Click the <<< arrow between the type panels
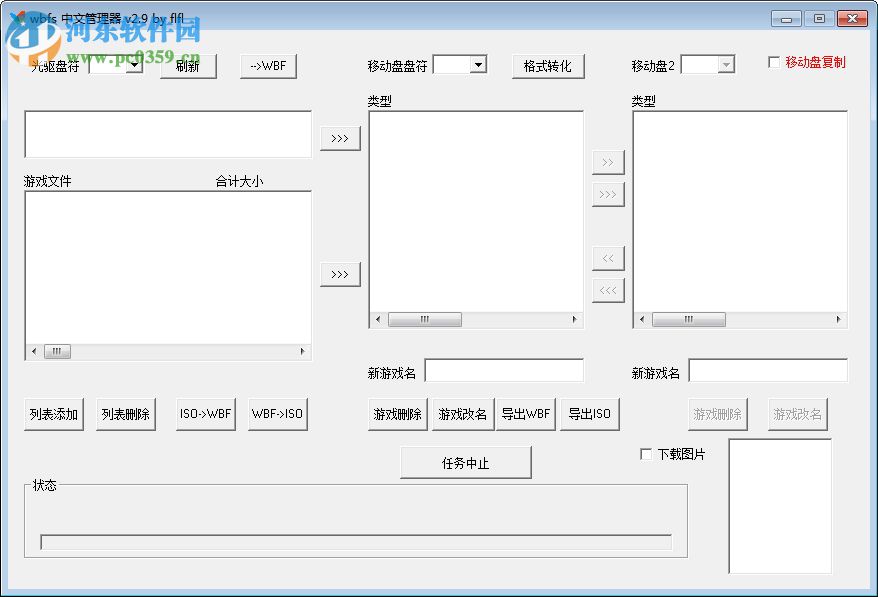878x597 pixels. [x=608, y=290]
